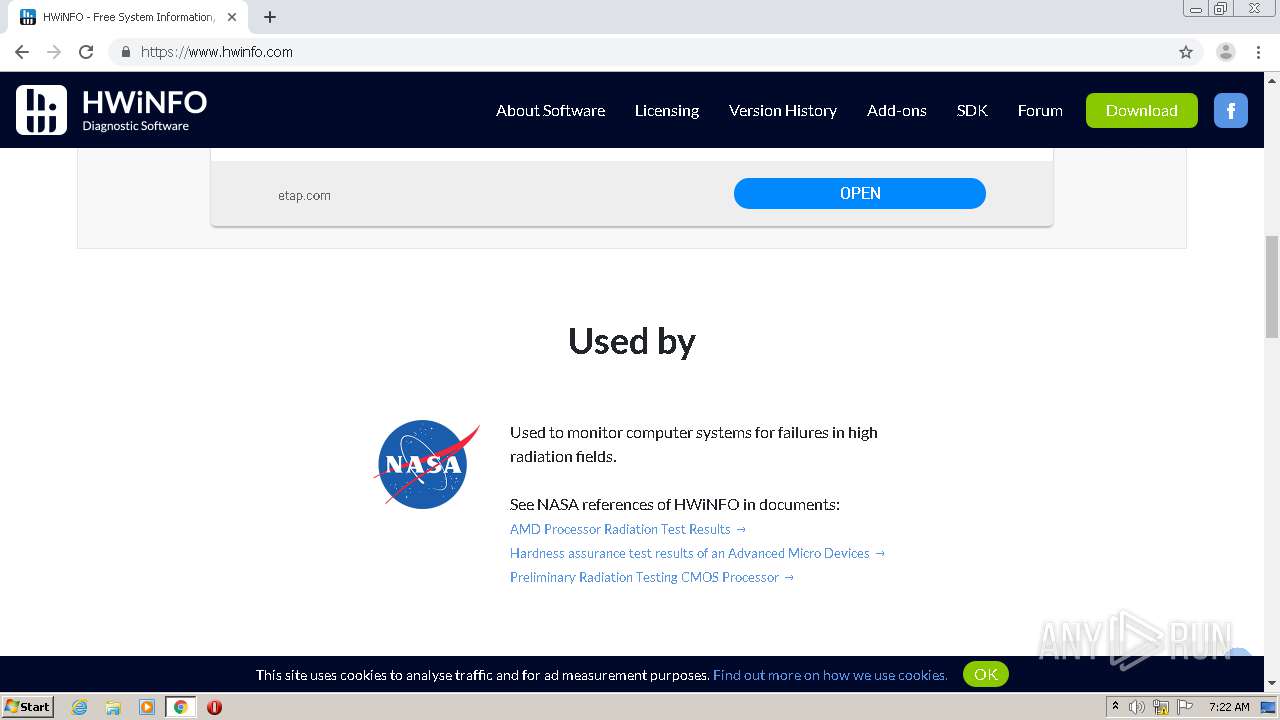The height and width of the screenshot is (720, 1280).
Task: Click the network tray icon
Action: (x=1160, y=707)
